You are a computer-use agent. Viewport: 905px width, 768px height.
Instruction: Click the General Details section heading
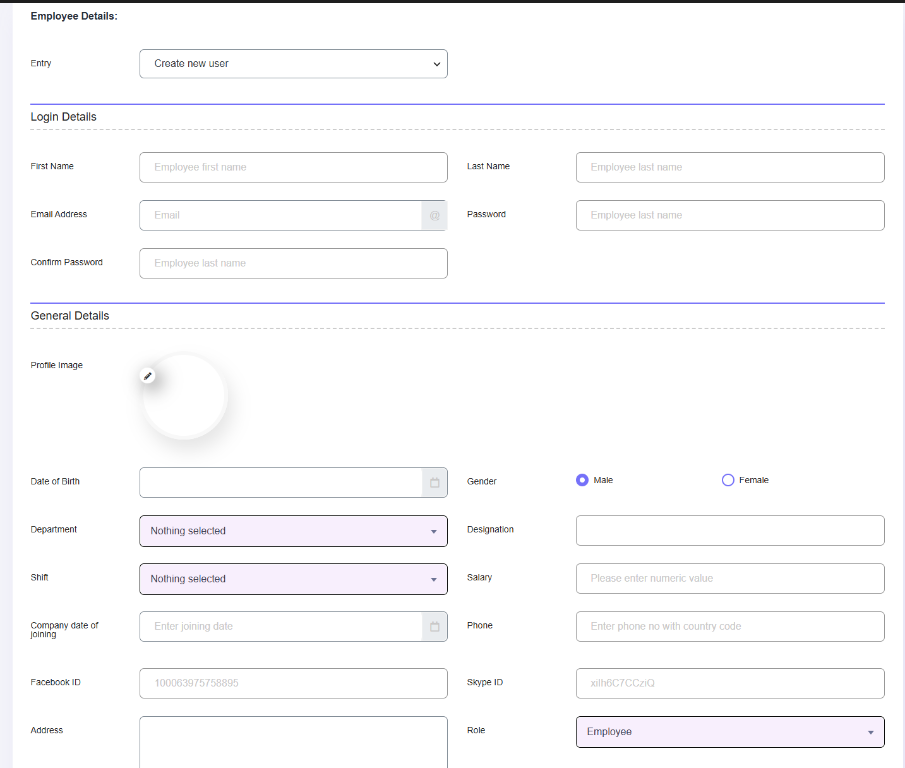click(x=70, y=316)
